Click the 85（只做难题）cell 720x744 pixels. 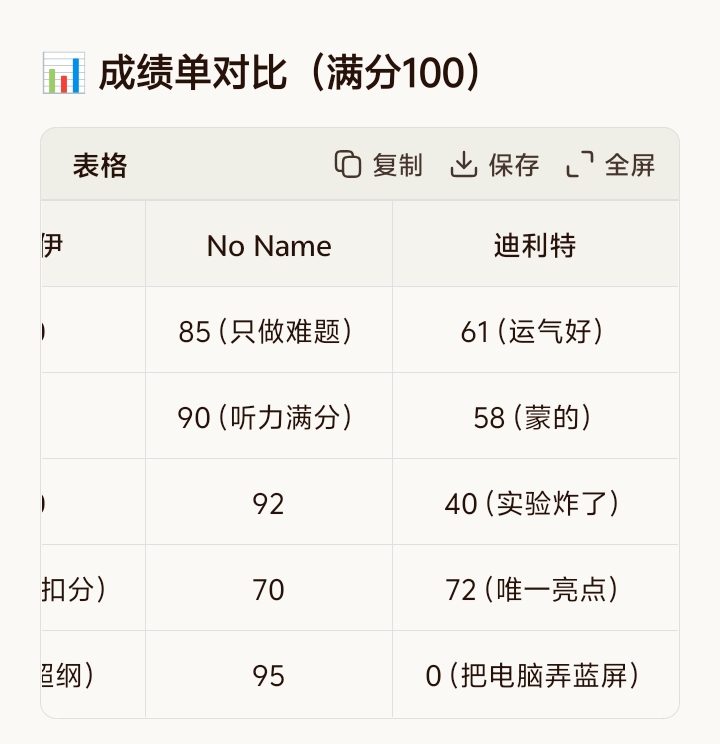(269, 332)
